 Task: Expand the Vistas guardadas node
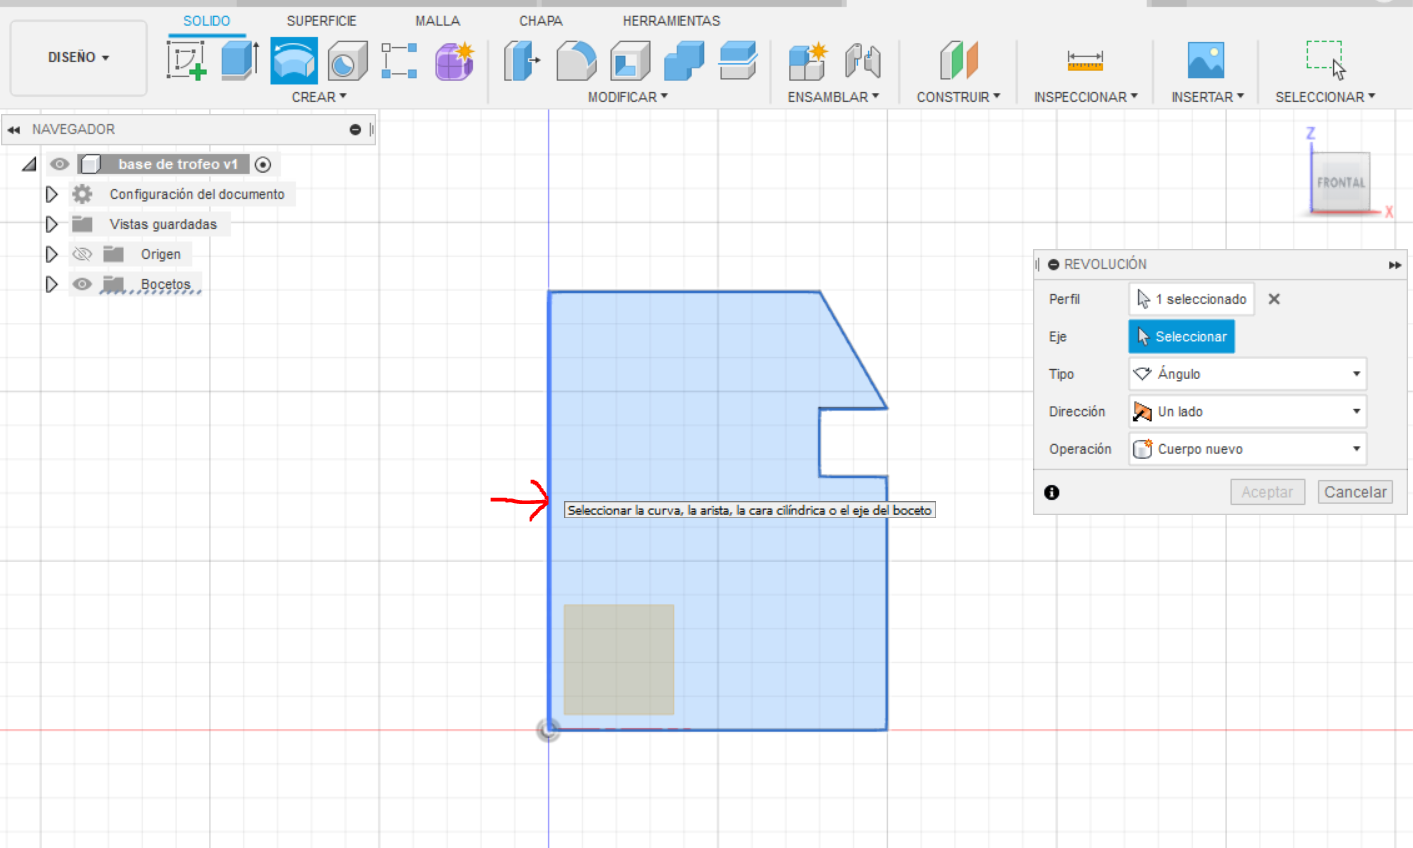pyautogui.click(x=52, y=224)
